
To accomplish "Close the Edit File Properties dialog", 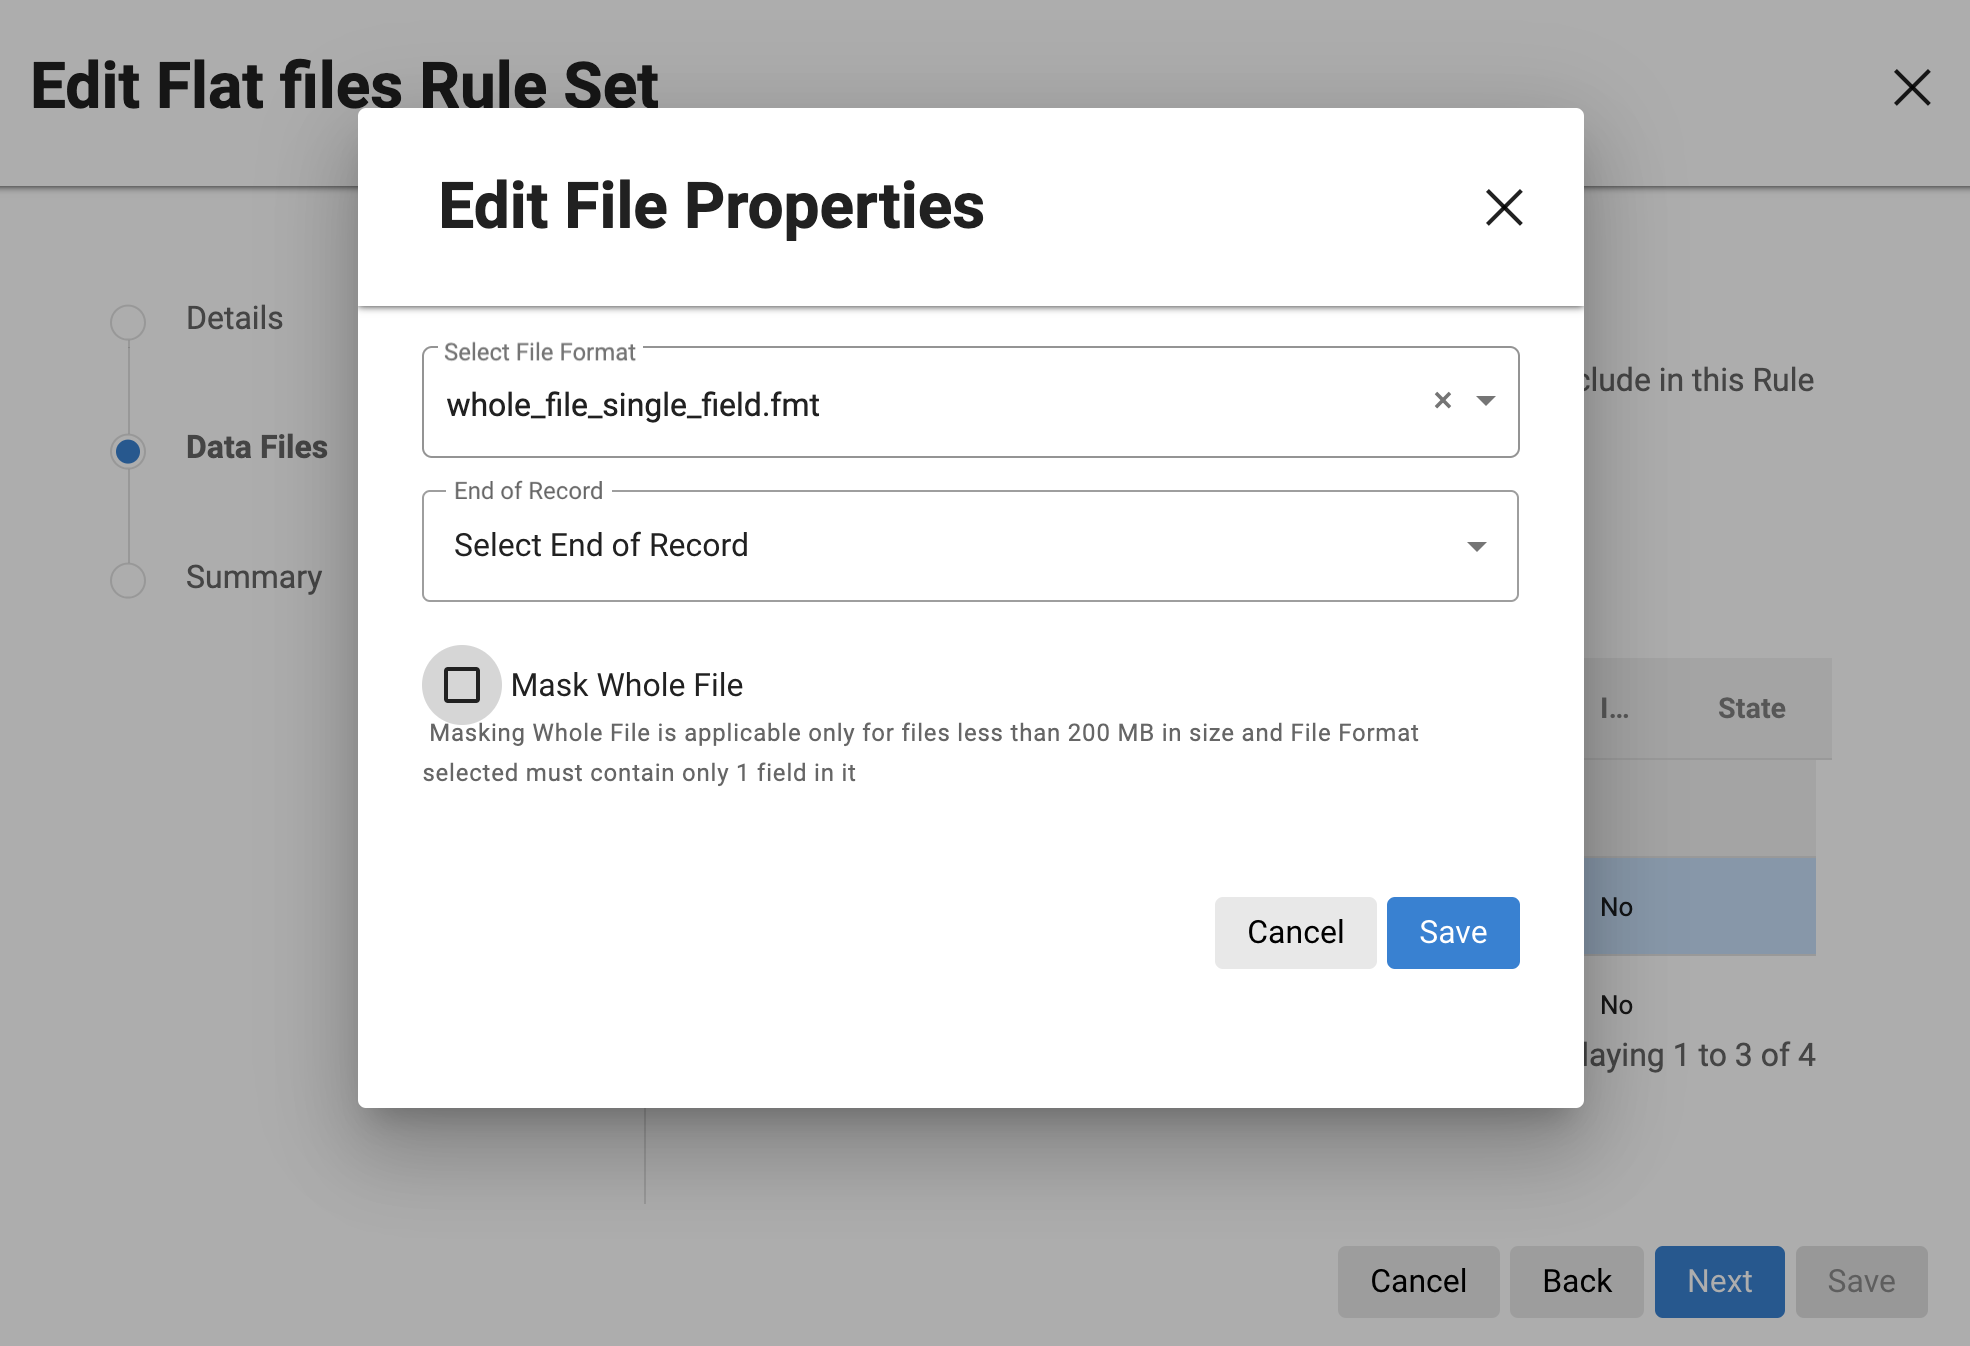I will pos(1504,209).
